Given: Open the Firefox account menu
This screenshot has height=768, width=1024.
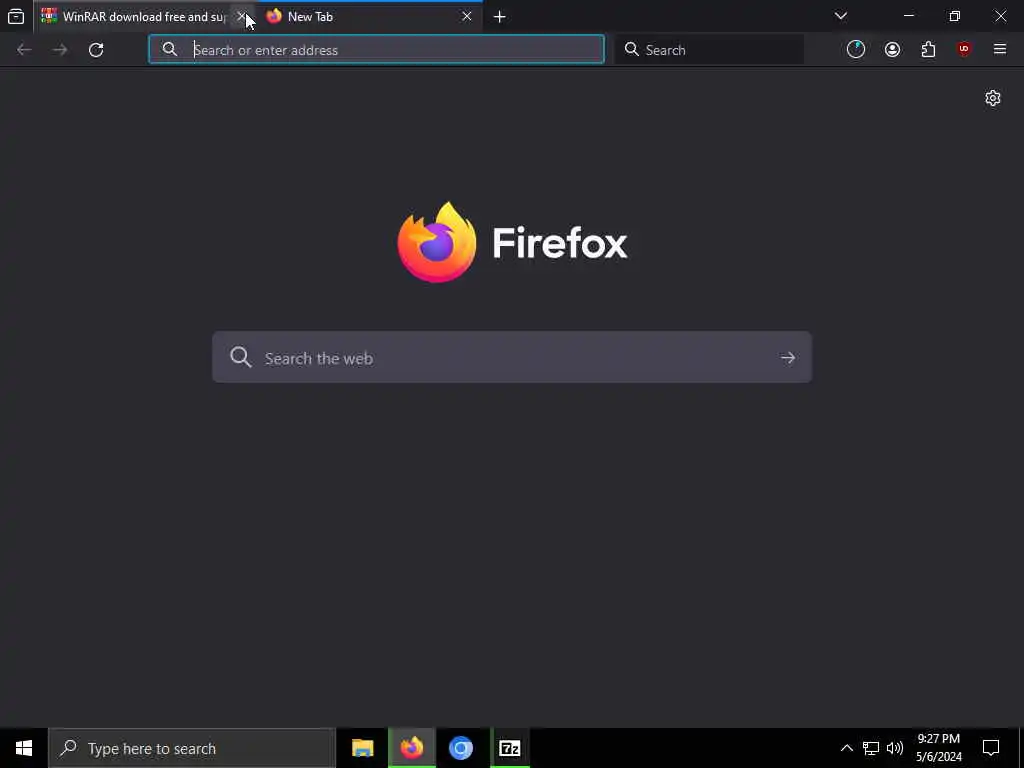Looking at the screenshot, I should tap(892, 50).
